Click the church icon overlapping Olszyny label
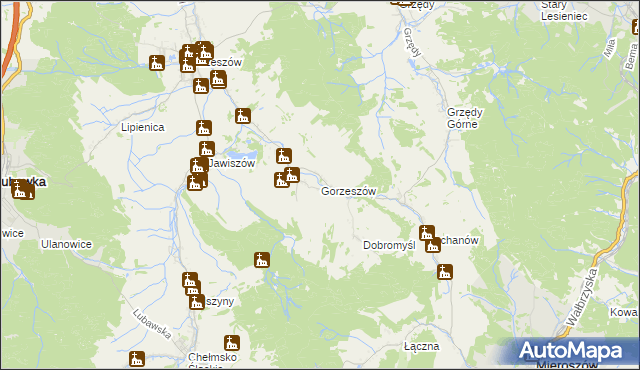The height and width of the screenshot is (370, 640). click(197, 302)
